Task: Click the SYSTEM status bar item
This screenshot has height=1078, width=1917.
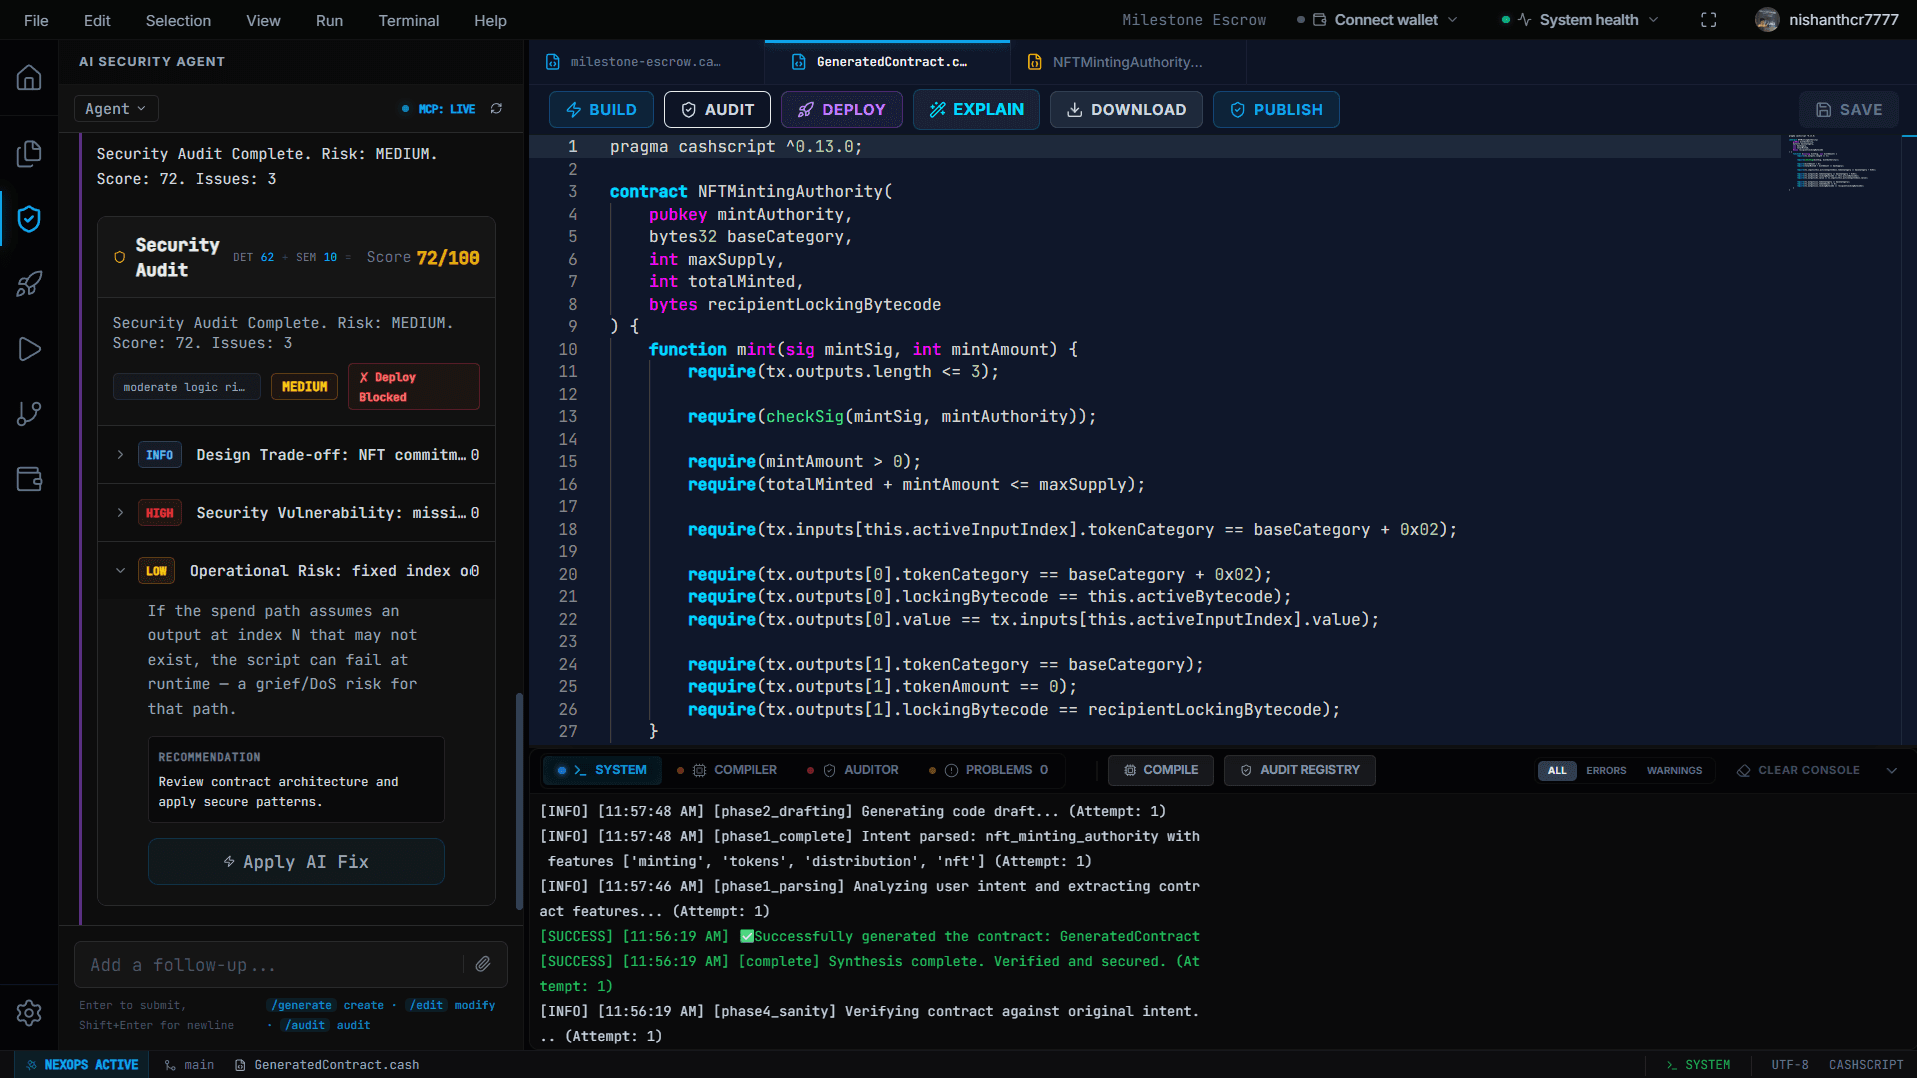Action: point(1698,1065)
